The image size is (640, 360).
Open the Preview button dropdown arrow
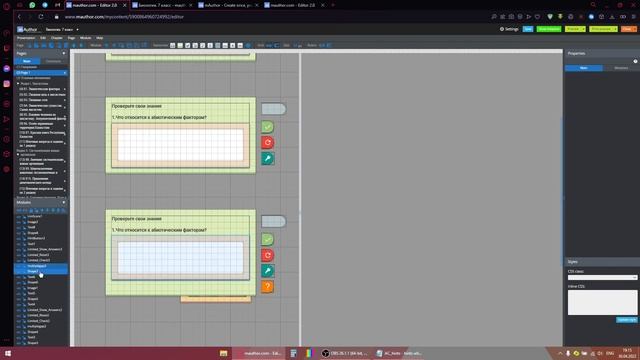point(583,29)
